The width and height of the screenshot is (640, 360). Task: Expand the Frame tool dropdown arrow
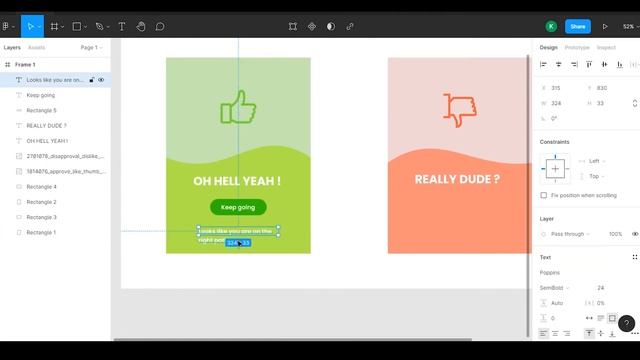[x=62, y=27]
